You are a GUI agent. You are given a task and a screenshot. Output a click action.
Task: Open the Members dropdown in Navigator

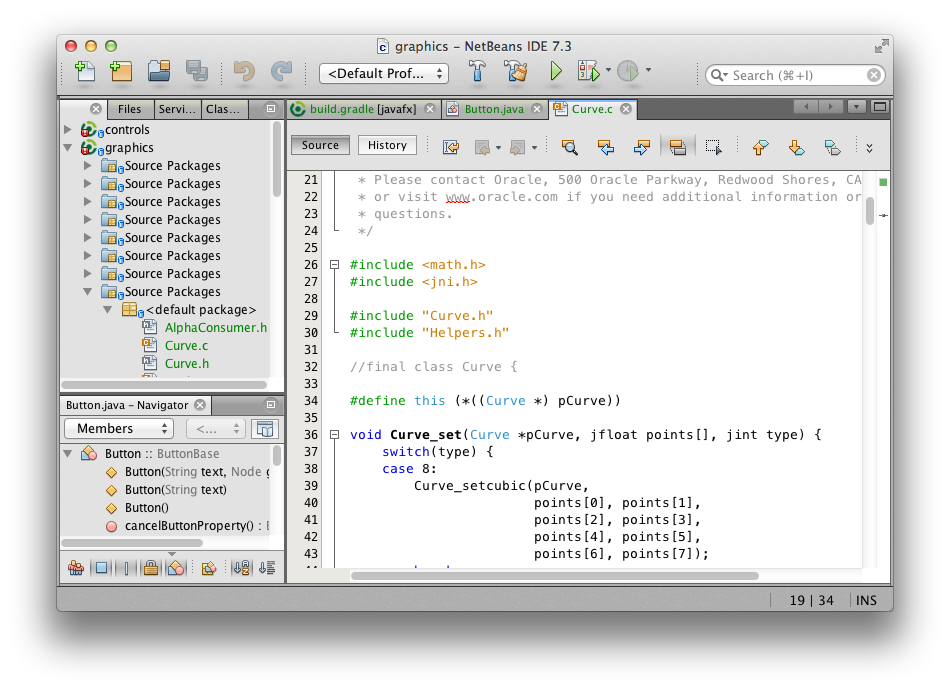coord(118,429)
